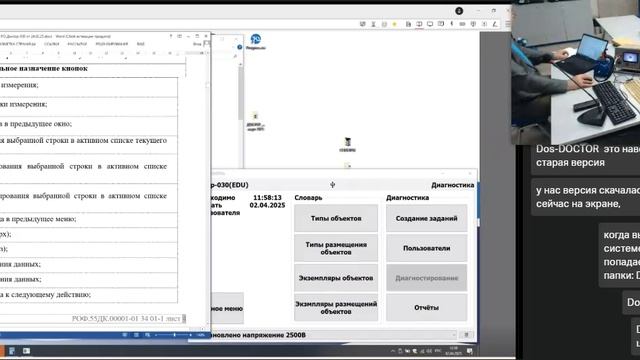Open the Экземпляры объектов button
Viewport: 640px width, 360px height.
tap(336, 278)
